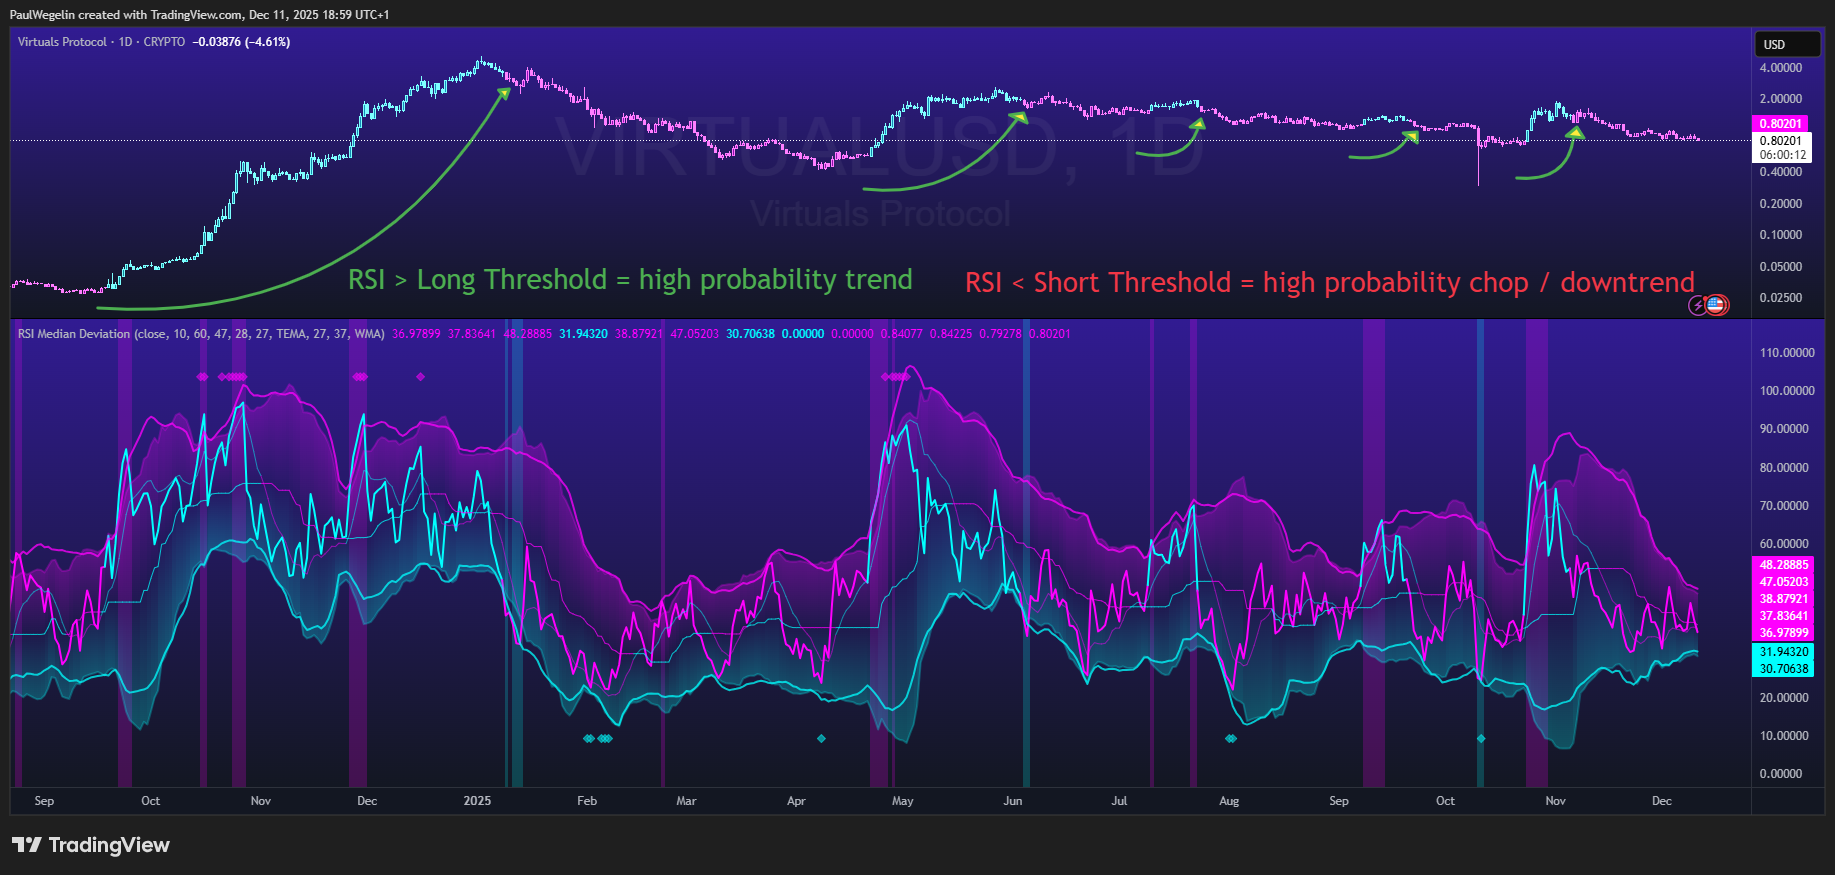Click magenta 0.80201 current price label
The width and height of the screenshot is (1835, 875).
coord(1781,124)
